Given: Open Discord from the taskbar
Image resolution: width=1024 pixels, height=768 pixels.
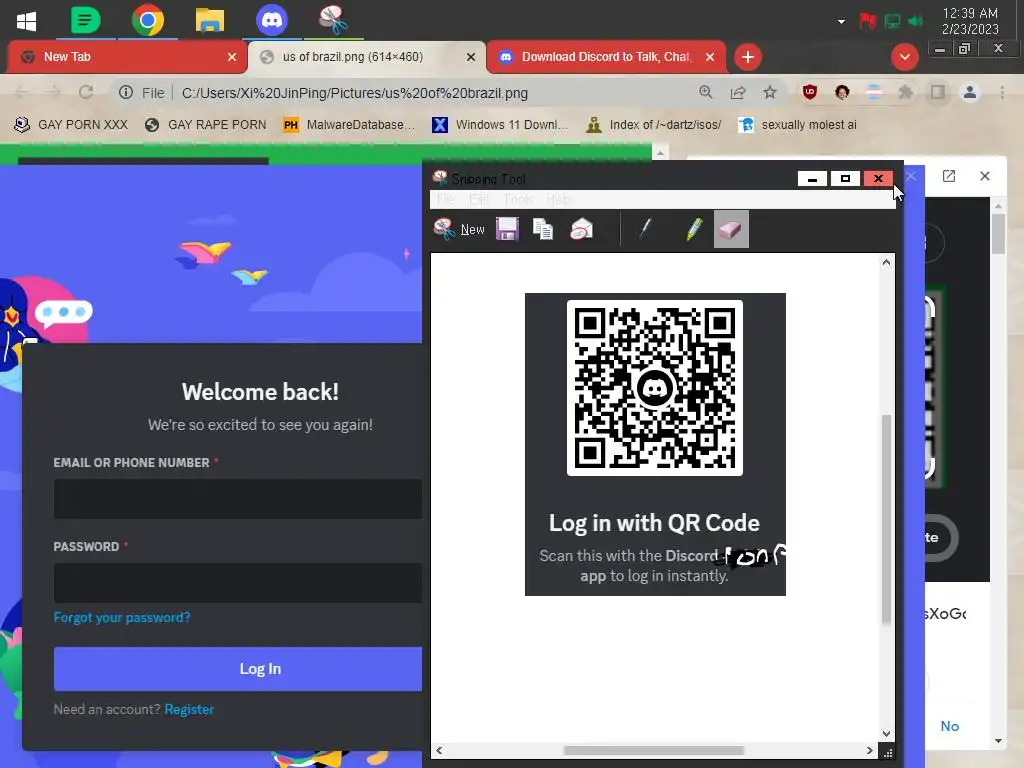Looking at the screenshot, I should (272, 20).
